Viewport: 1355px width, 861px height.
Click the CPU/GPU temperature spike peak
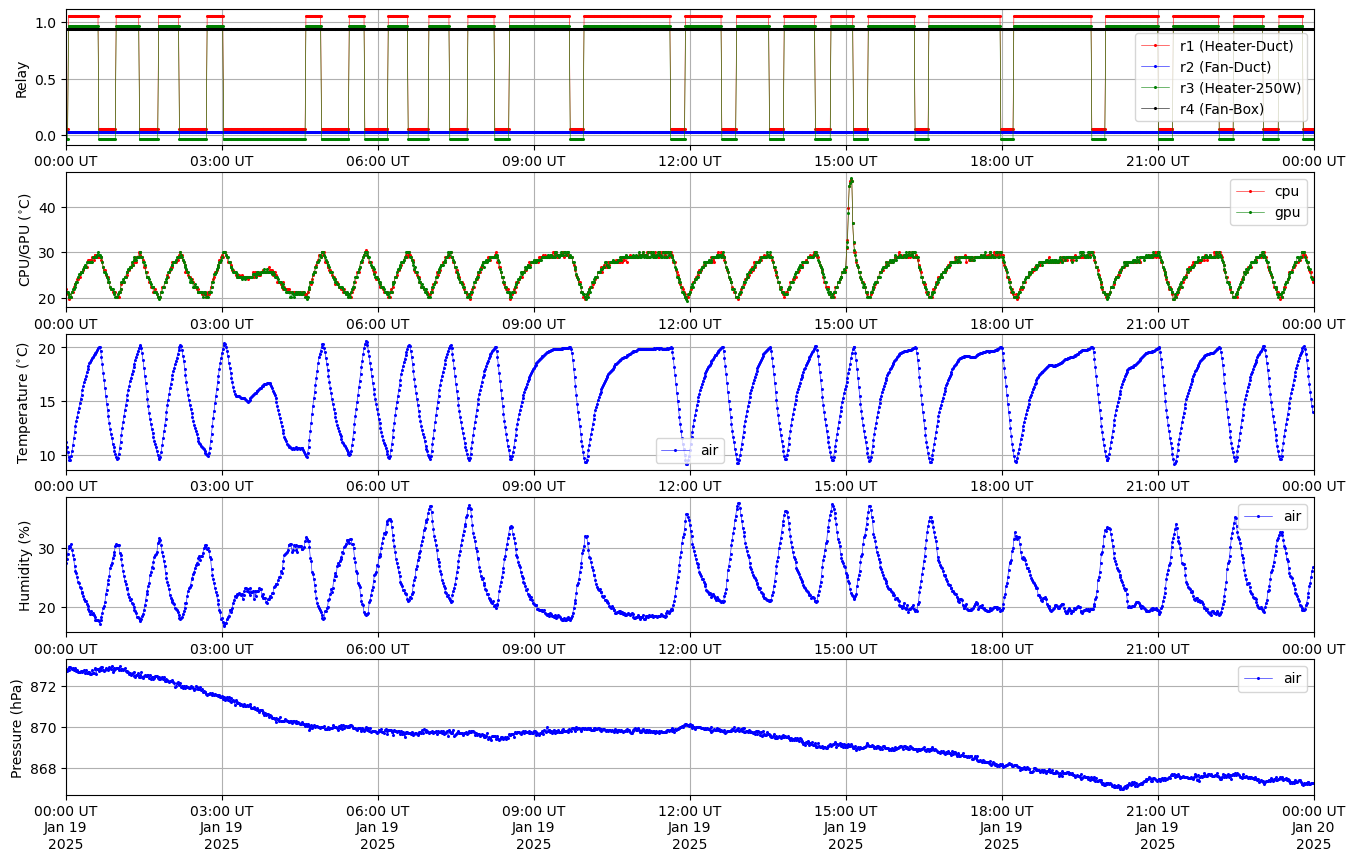[x=851, y=179]
